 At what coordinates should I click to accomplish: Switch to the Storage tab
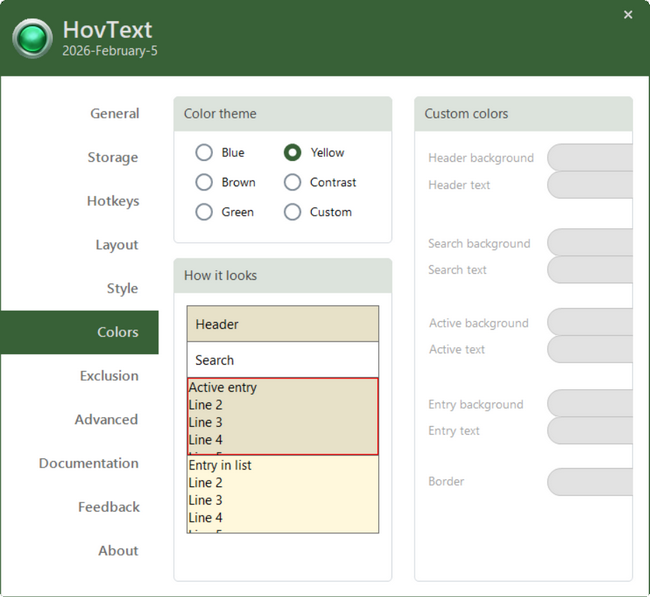(112, 158)
